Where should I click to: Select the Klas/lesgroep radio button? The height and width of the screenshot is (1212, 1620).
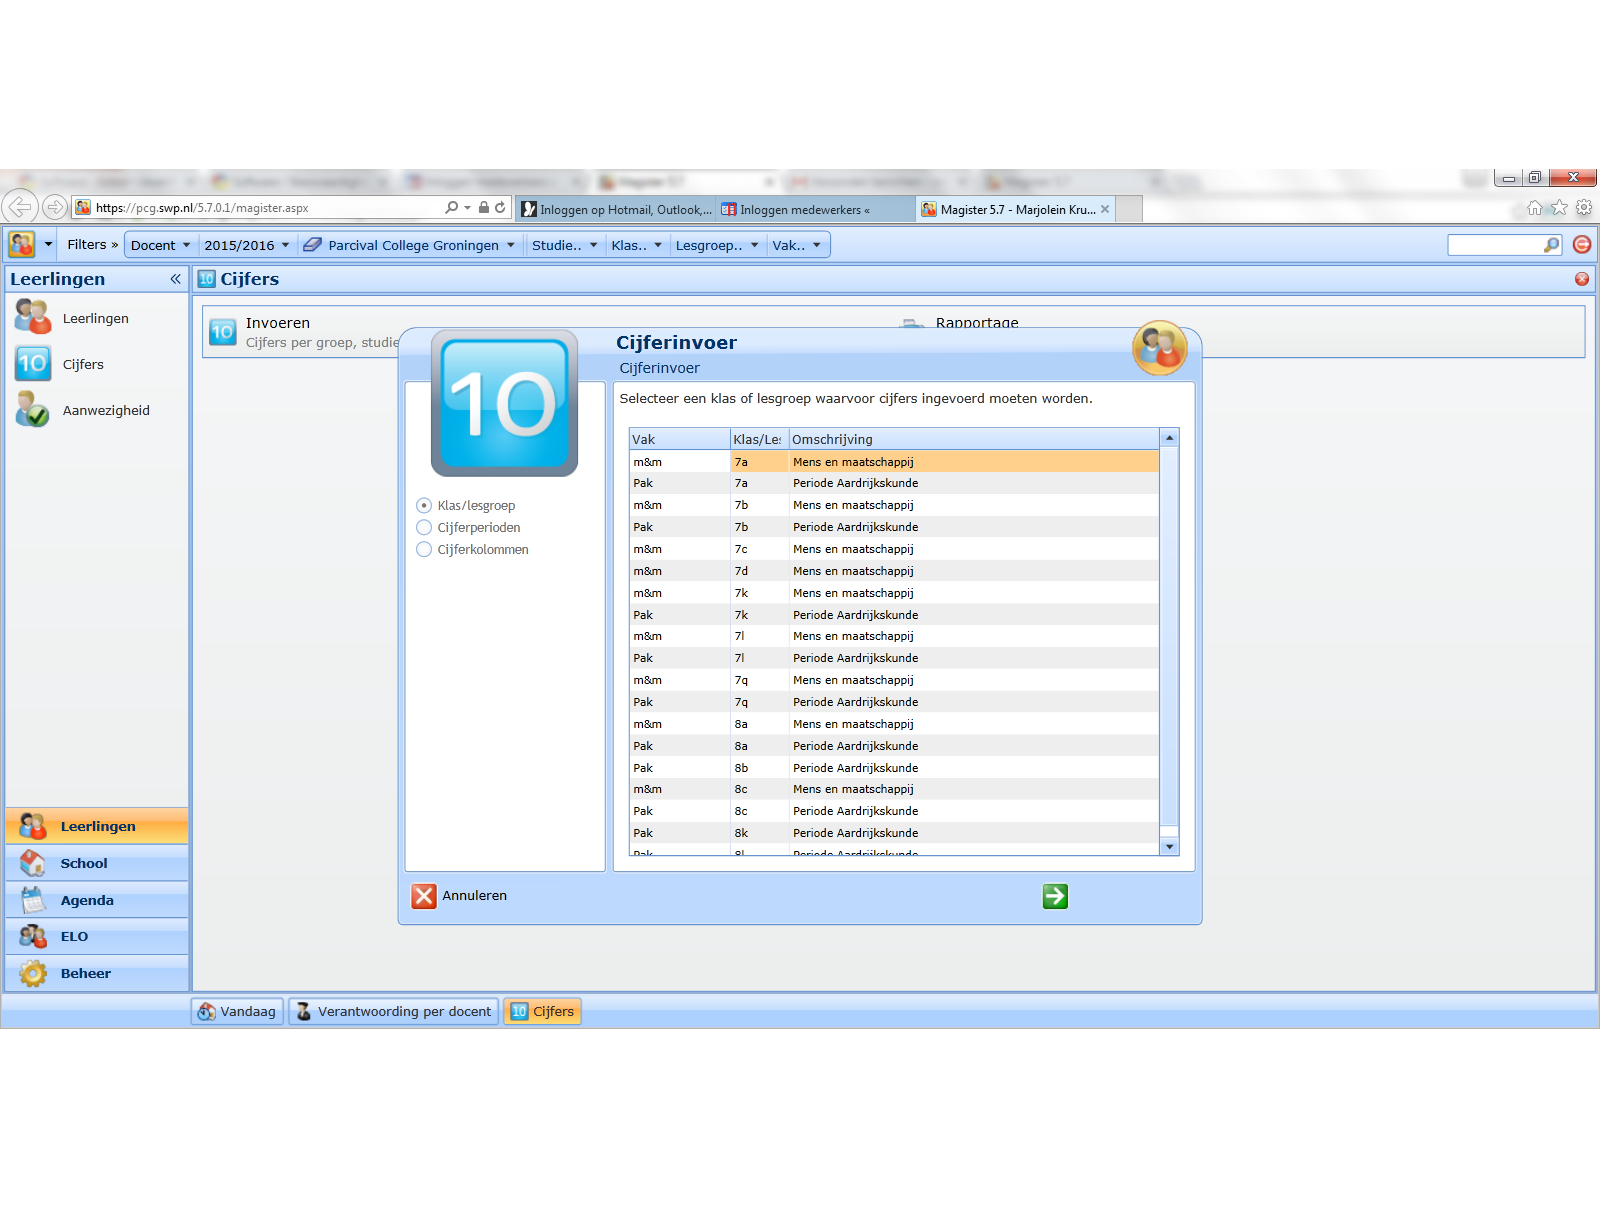coord(424,506)
